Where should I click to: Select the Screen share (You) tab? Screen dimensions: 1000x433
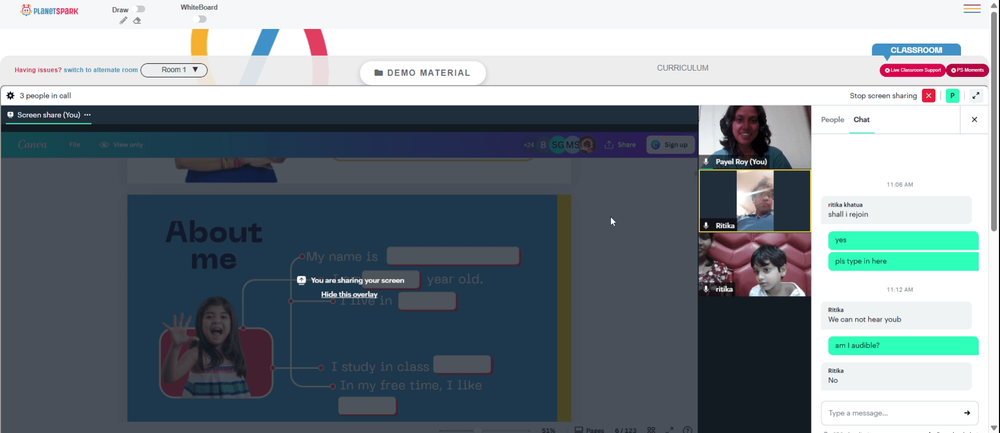48,115
